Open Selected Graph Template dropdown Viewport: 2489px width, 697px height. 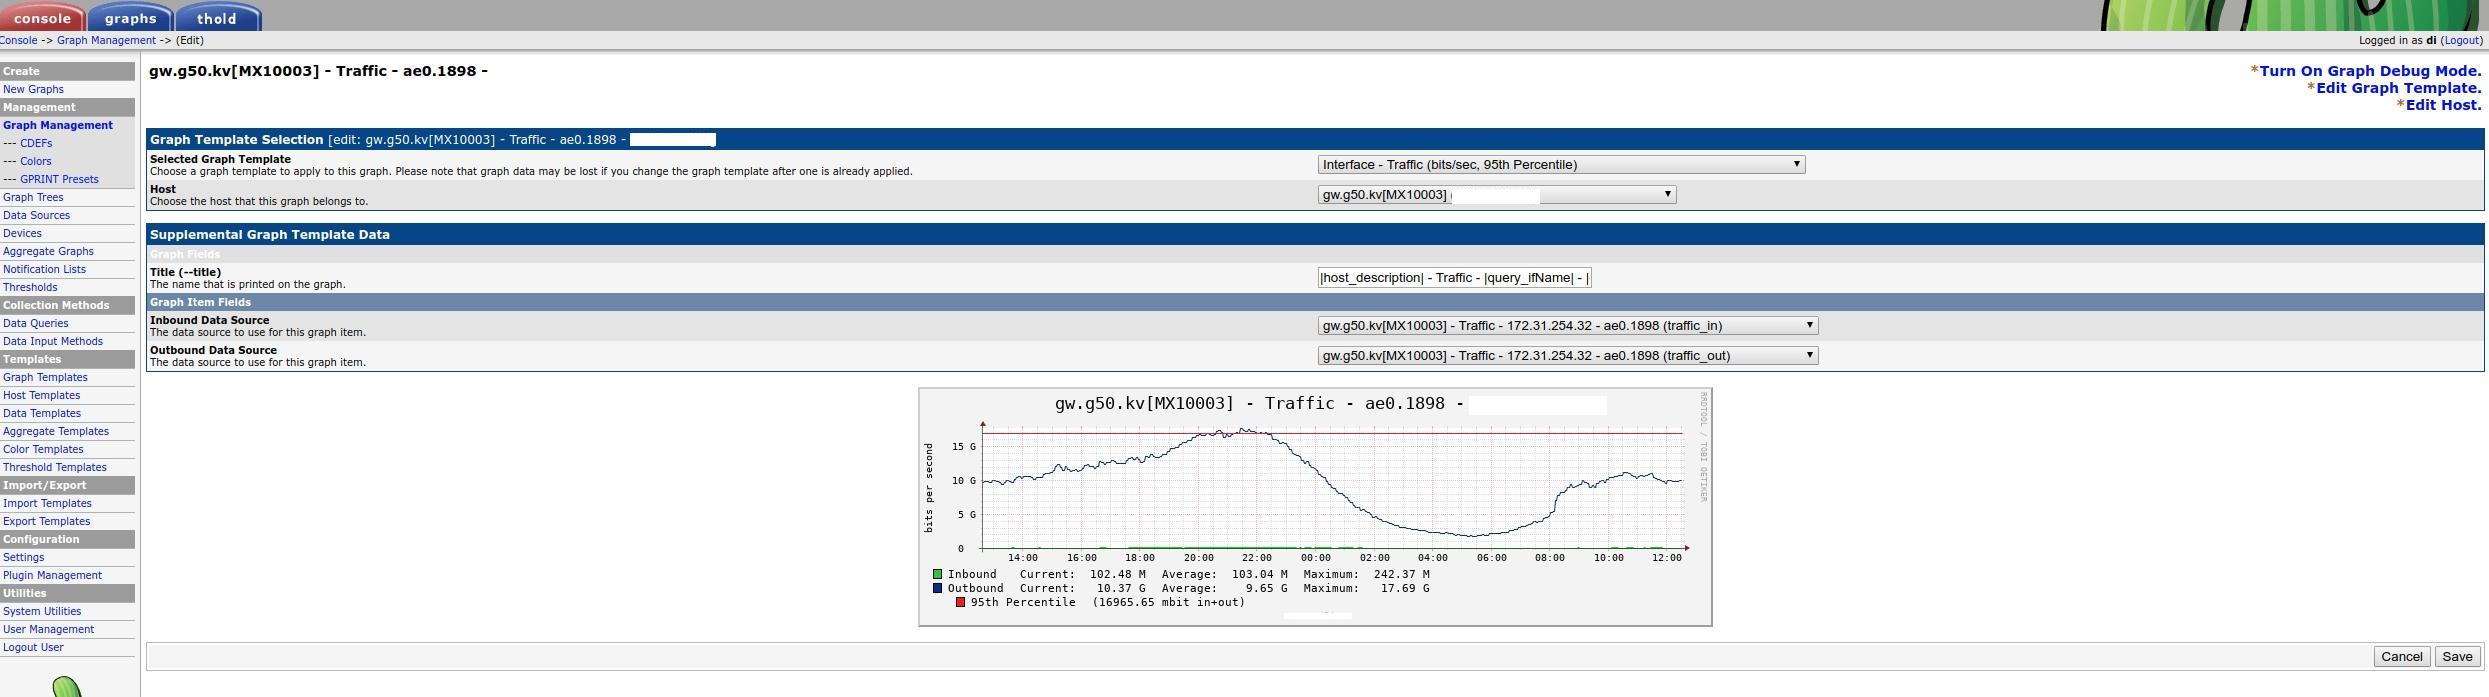1561,164
